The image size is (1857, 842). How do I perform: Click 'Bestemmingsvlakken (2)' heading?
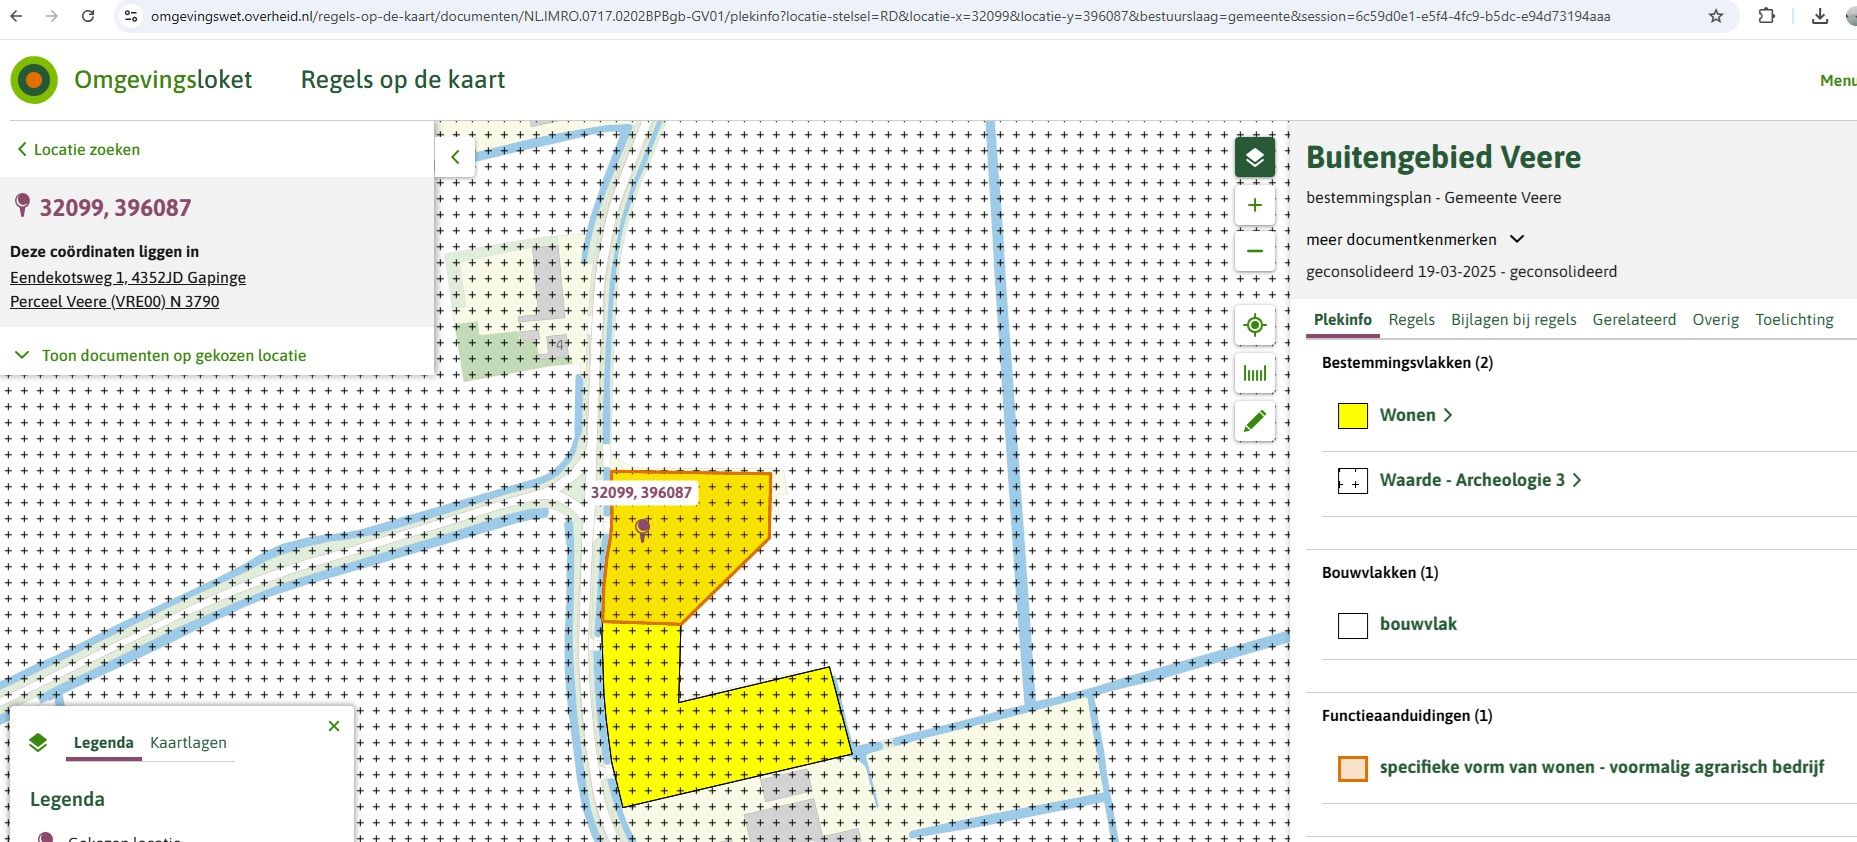click(x=1407, y=362)
